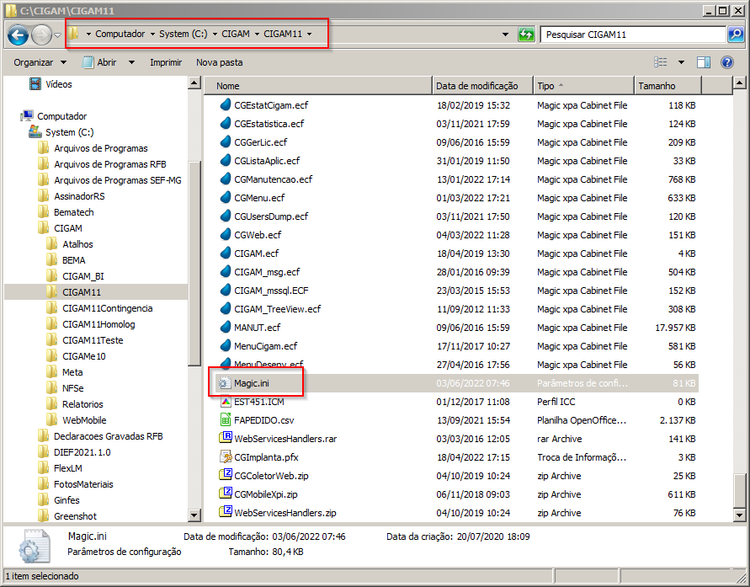
Task: Select the CGEstatCigam.ecf file icon
Action: click(225, 105)
